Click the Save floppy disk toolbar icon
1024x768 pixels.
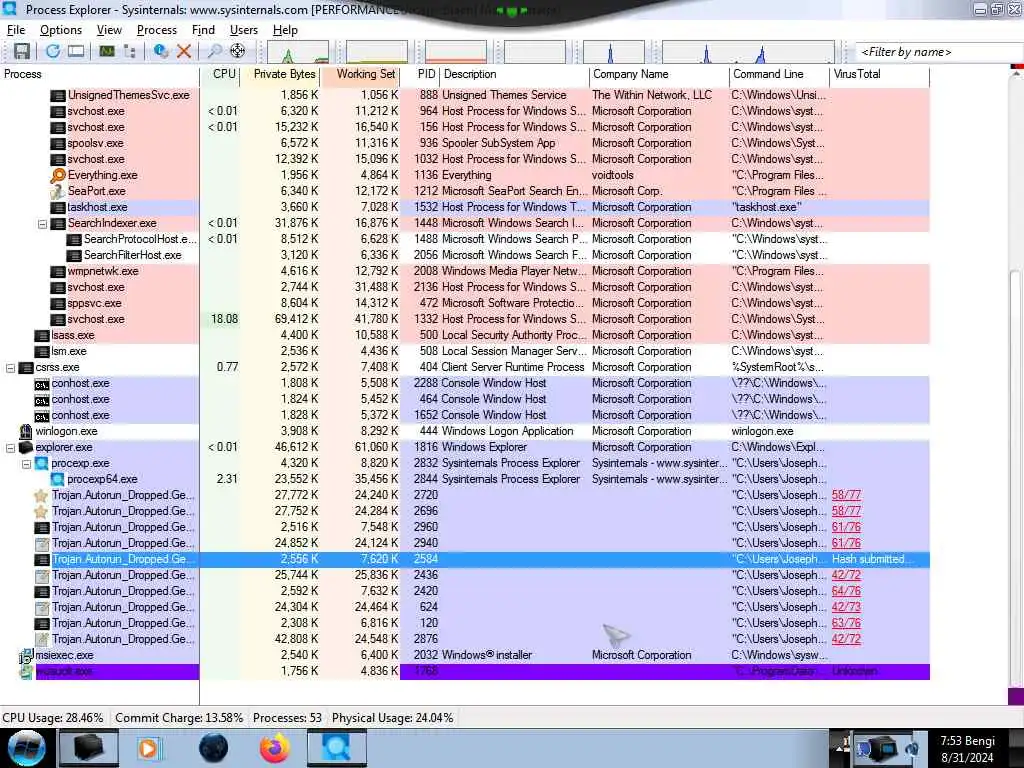22,51
